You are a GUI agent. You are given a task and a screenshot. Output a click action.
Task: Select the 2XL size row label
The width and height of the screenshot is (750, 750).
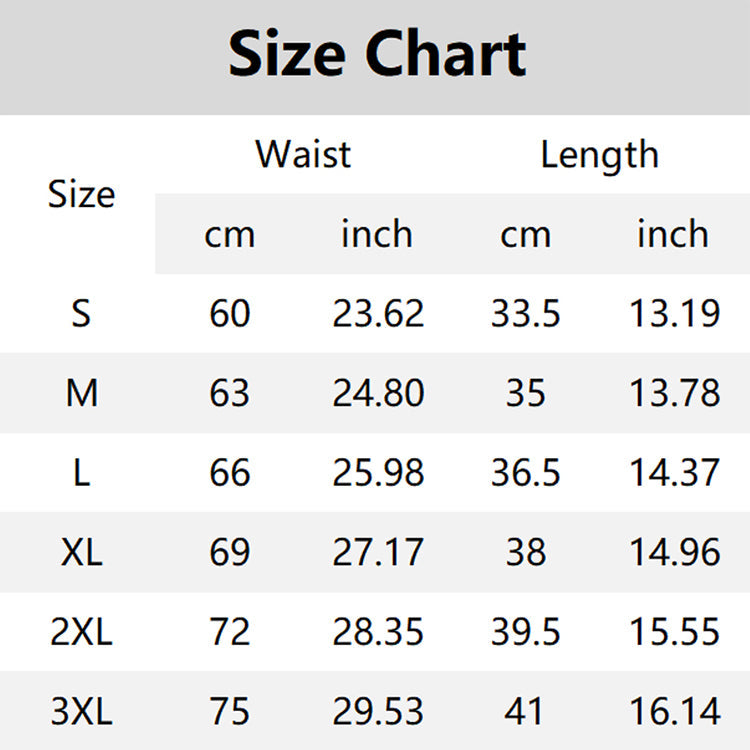pos(81,632)
